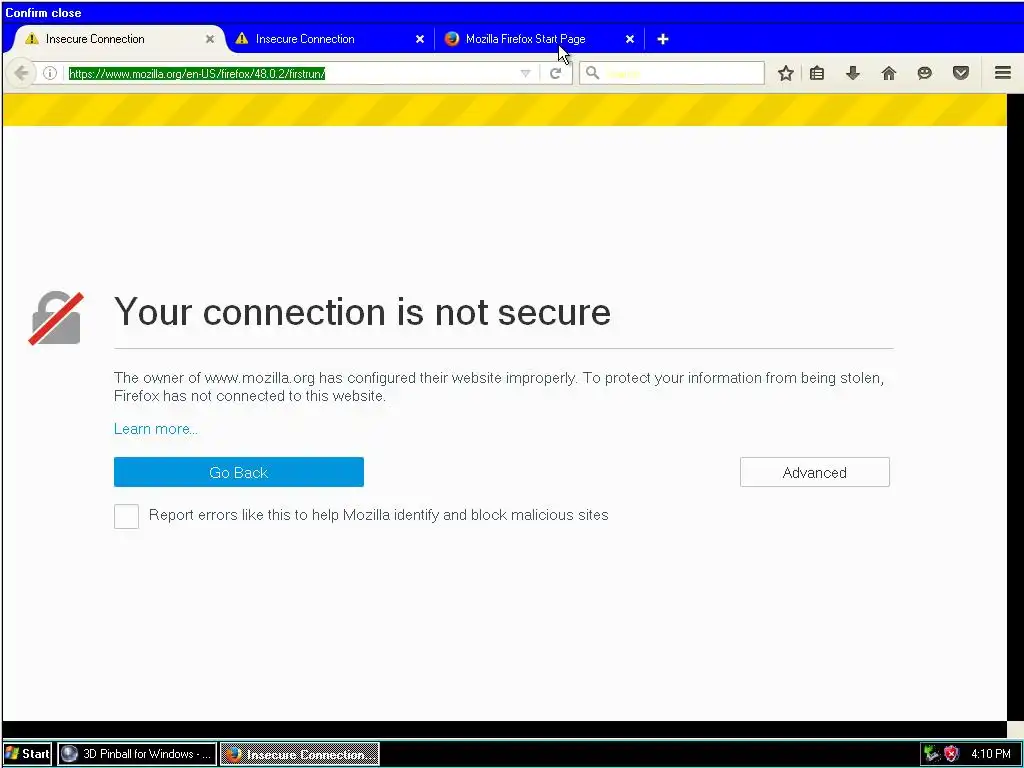Open Hello chat smiley icon
This screenshot has height=768, width=1024.
924,73
